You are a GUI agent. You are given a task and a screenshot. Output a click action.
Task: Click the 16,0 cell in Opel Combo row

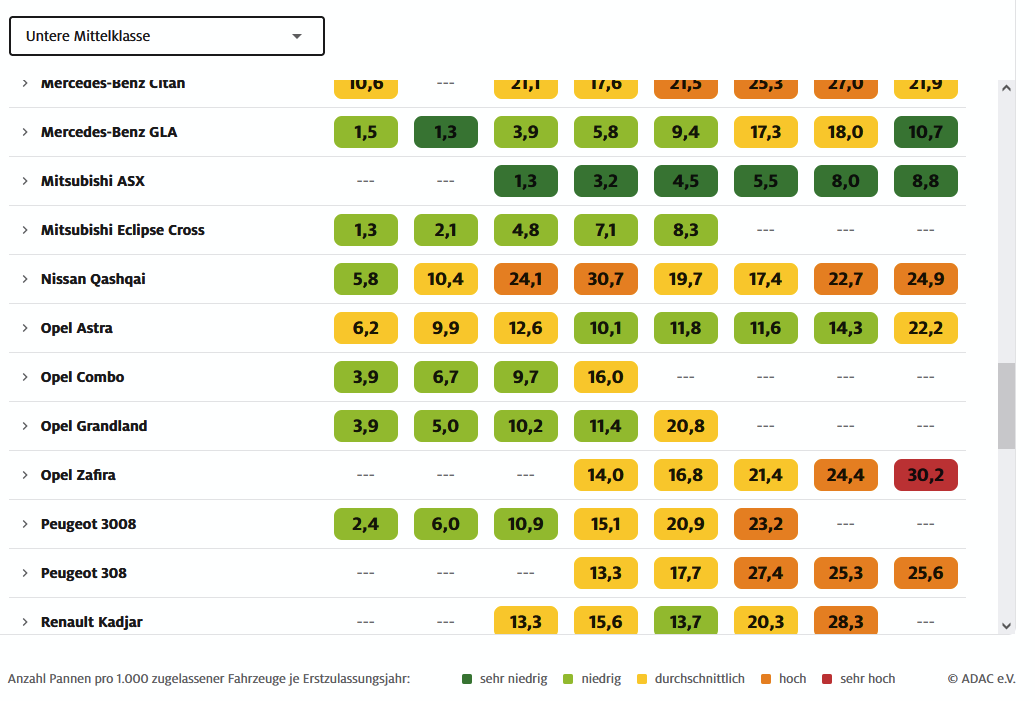(x=605, y=377)
